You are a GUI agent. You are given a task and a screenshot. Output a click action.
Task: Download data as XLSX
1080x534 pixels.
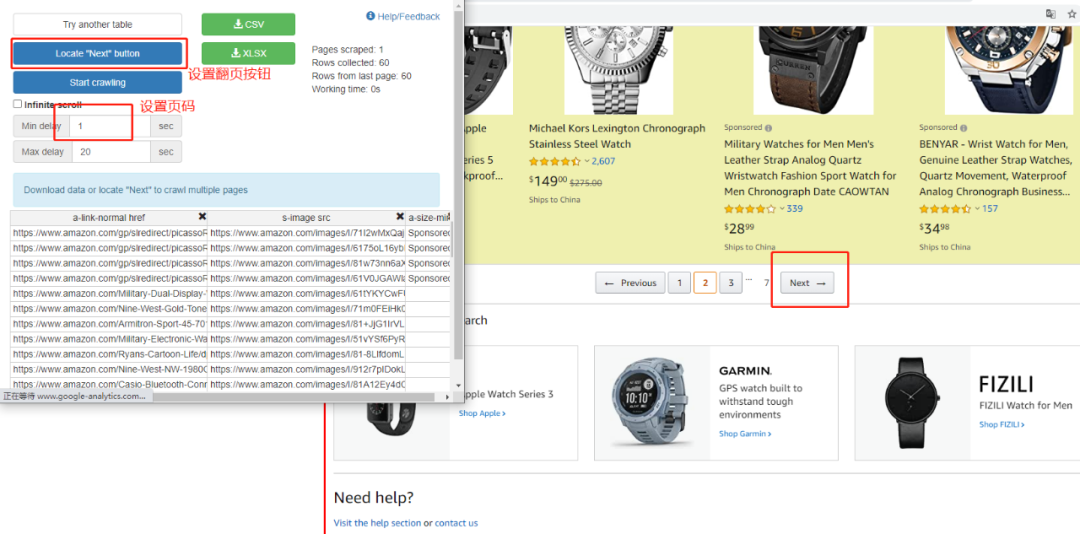[249, 53]
